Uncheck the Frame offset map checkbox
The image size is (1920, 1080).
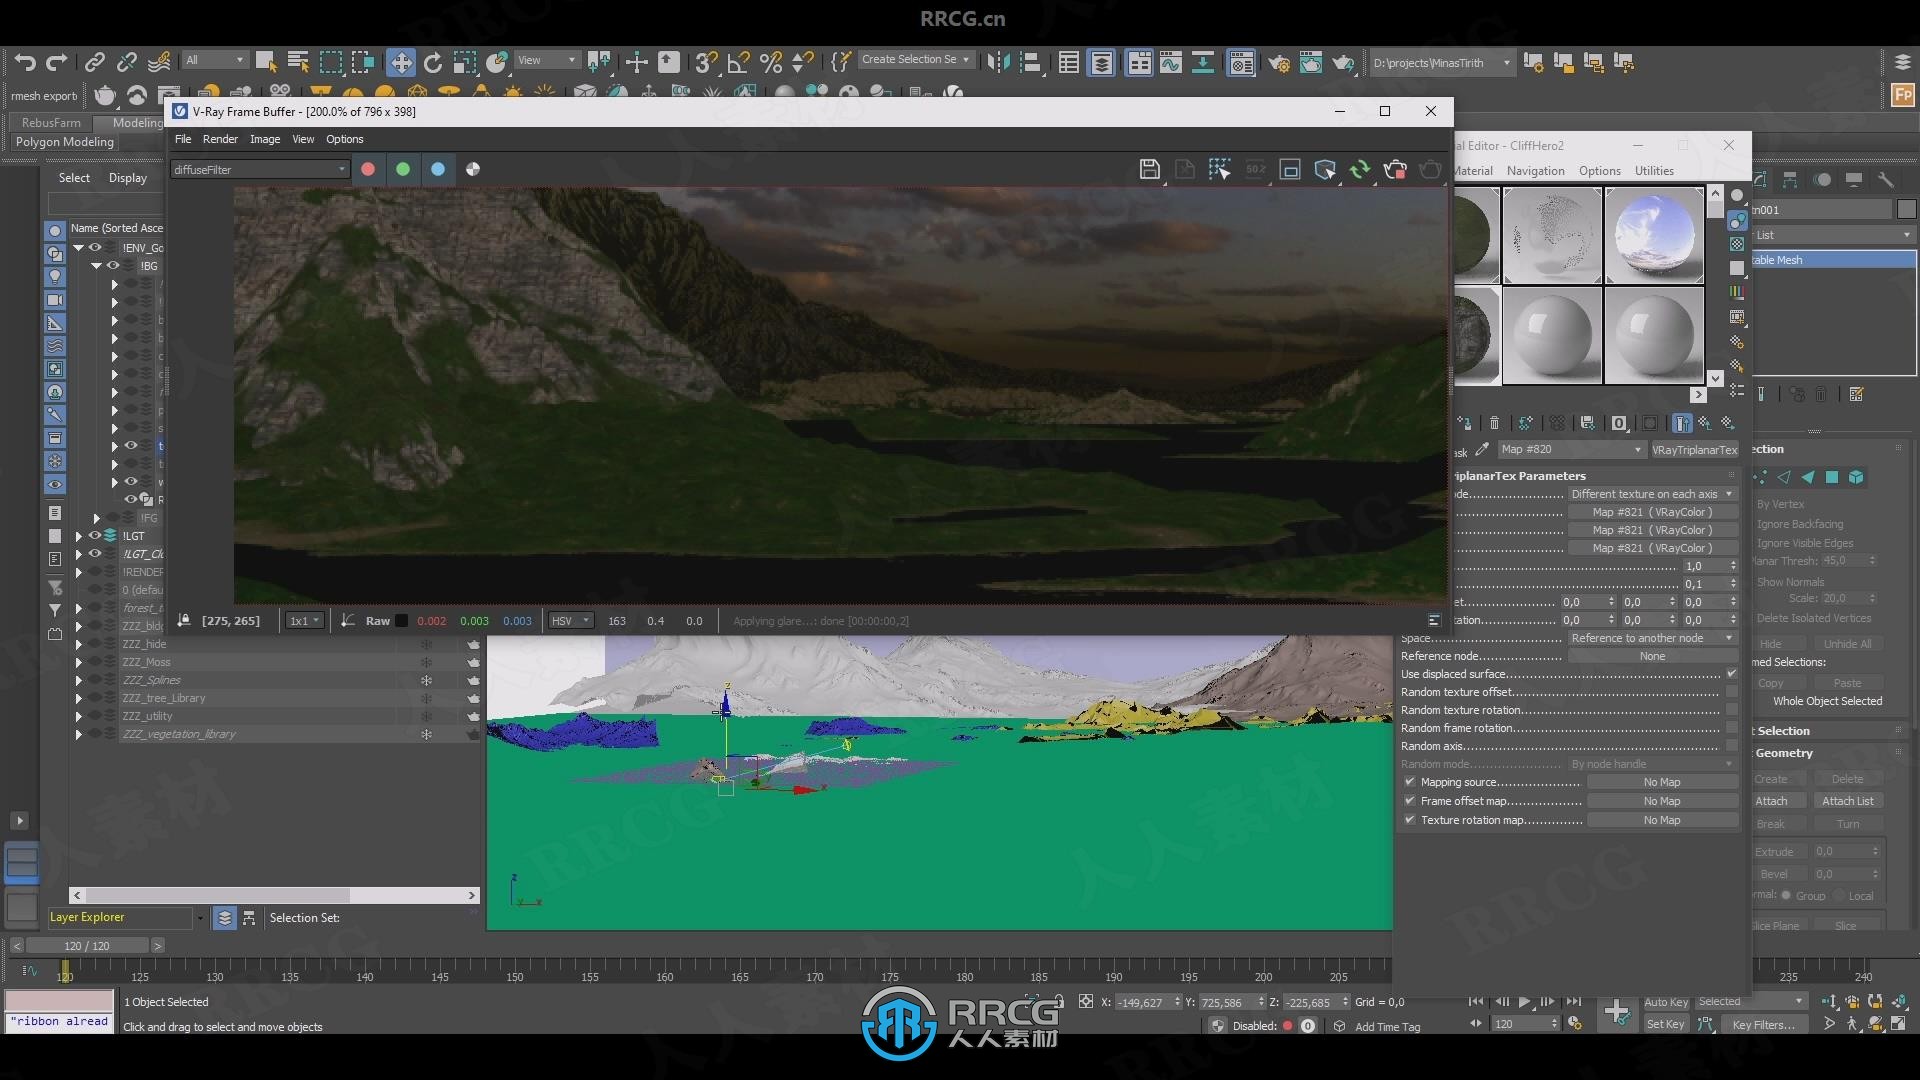[x=1409, y=801]
